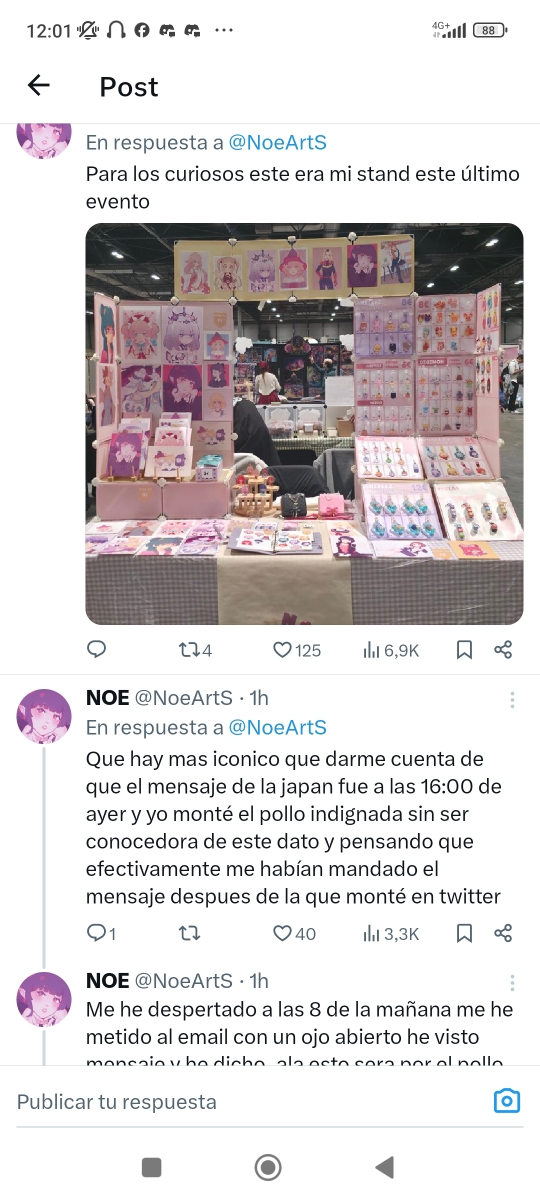View the 6,9K analytics of the photo tweet
Screen dimensions: 540x1200
tap(391, 650)
